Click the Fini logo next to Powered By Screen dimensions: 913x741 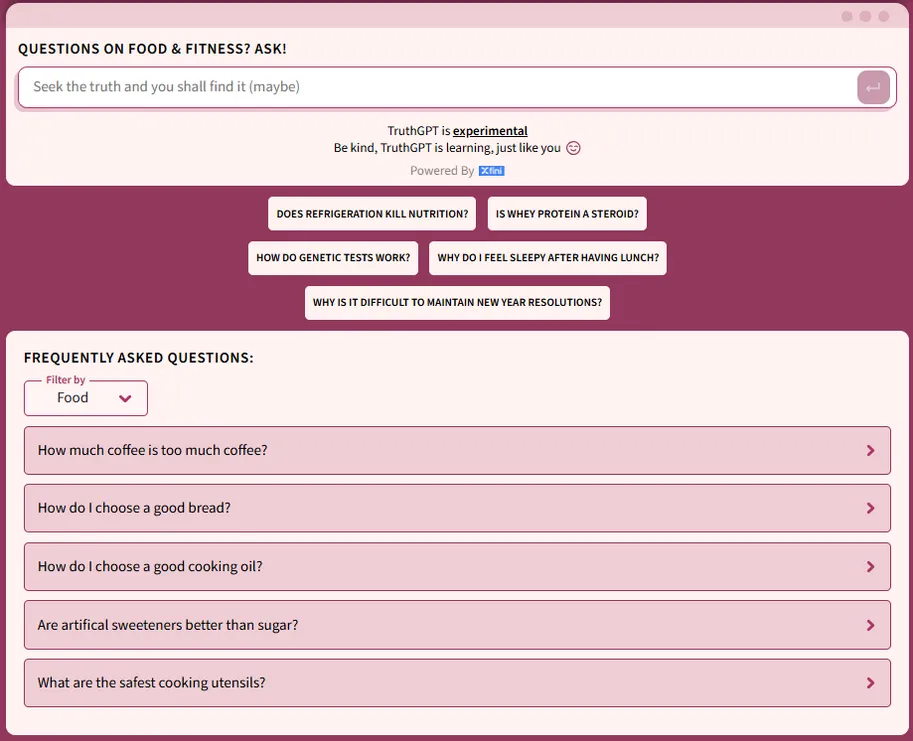pyautogui.click(x=491, y=171)
